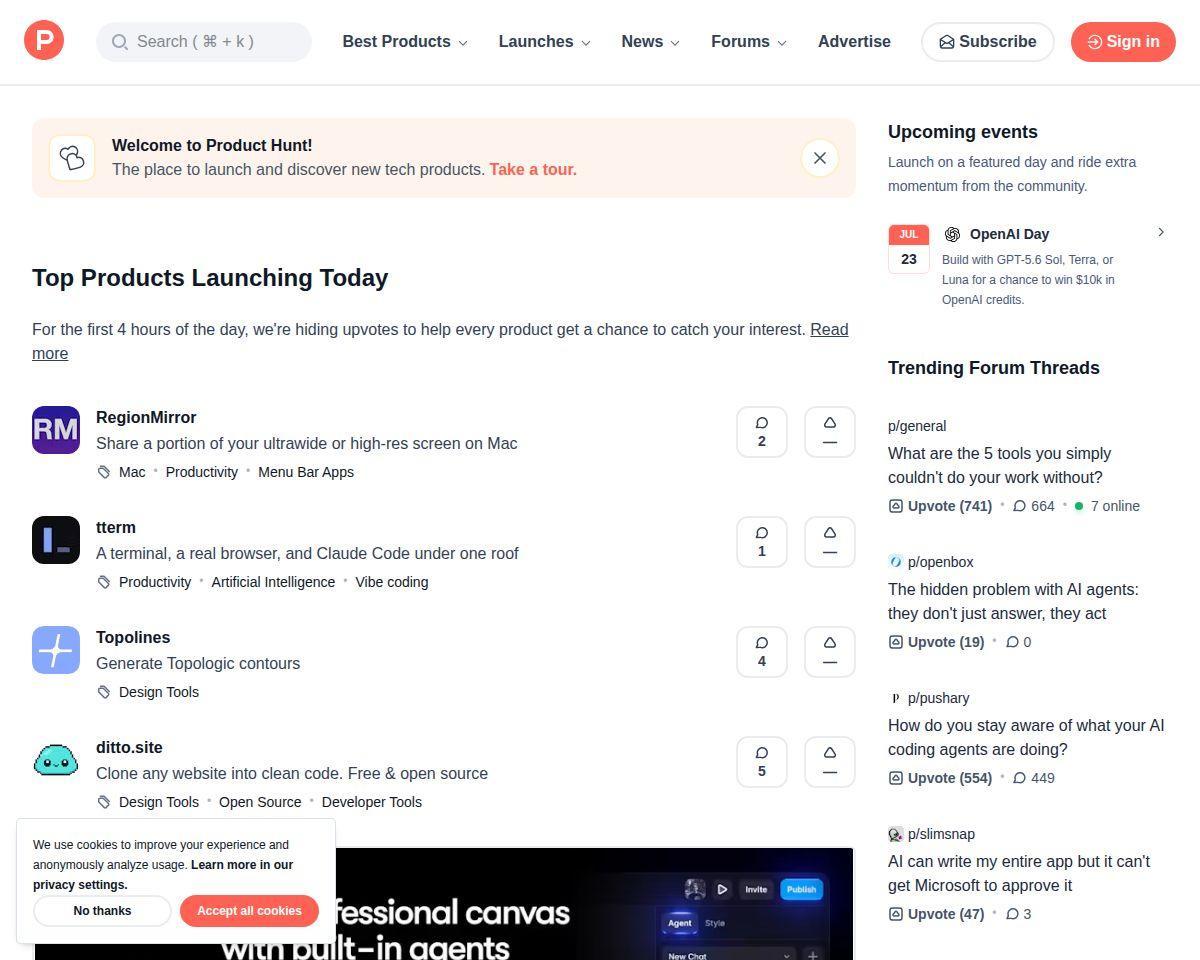This screenshot has width=1200, height=960.
Task: Open the OpenAI Day event
Action: 1009,234
